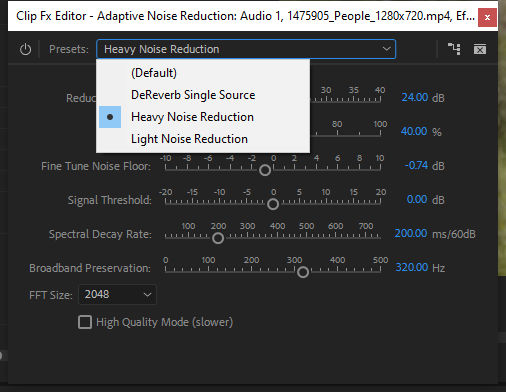Toggle the effect power button
The width and height of the screenshot is (506, 392).
pyautogui.click(x=25, y=49)
